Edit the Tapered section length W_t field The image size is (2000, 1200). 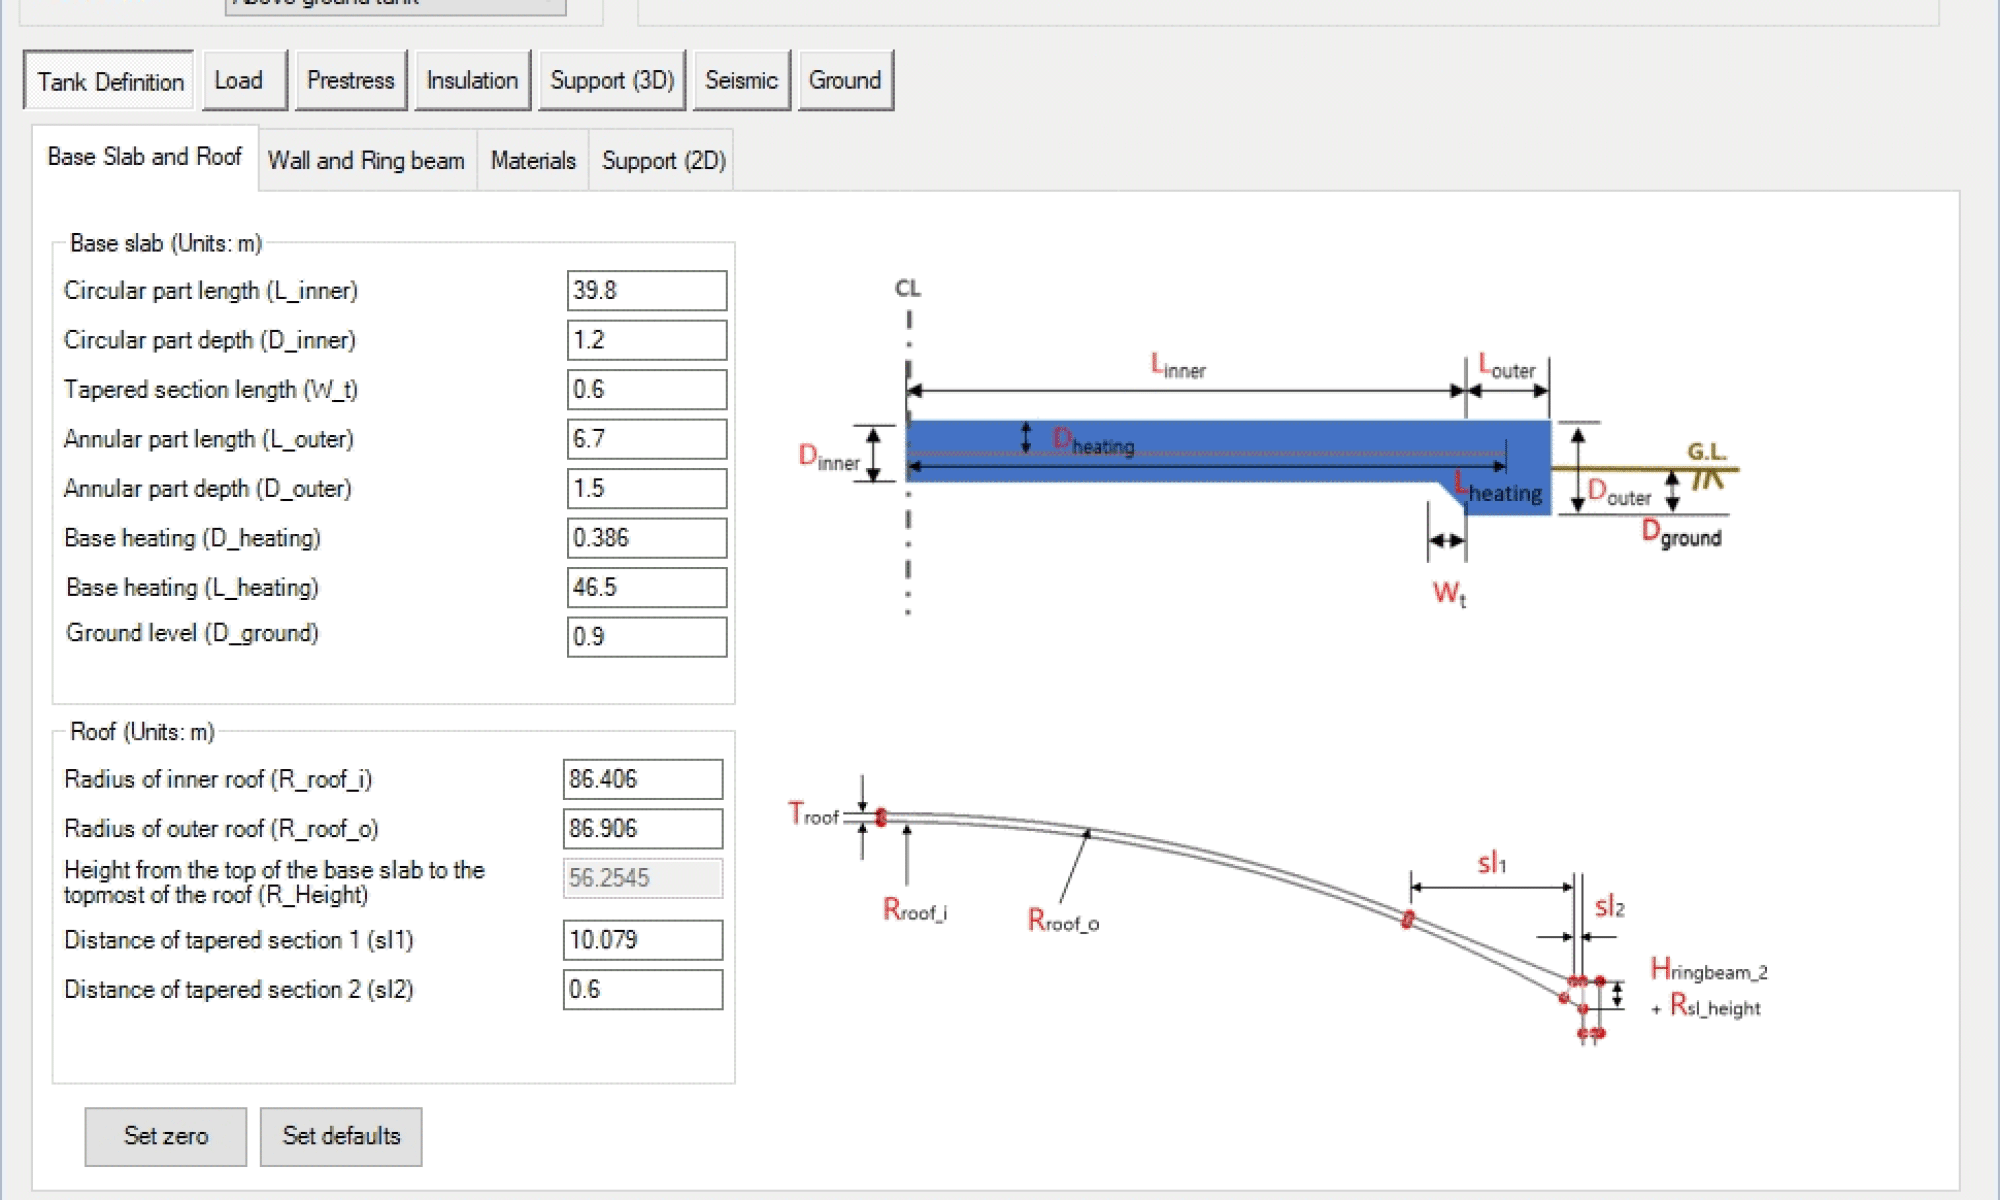(x=646, y=390)
